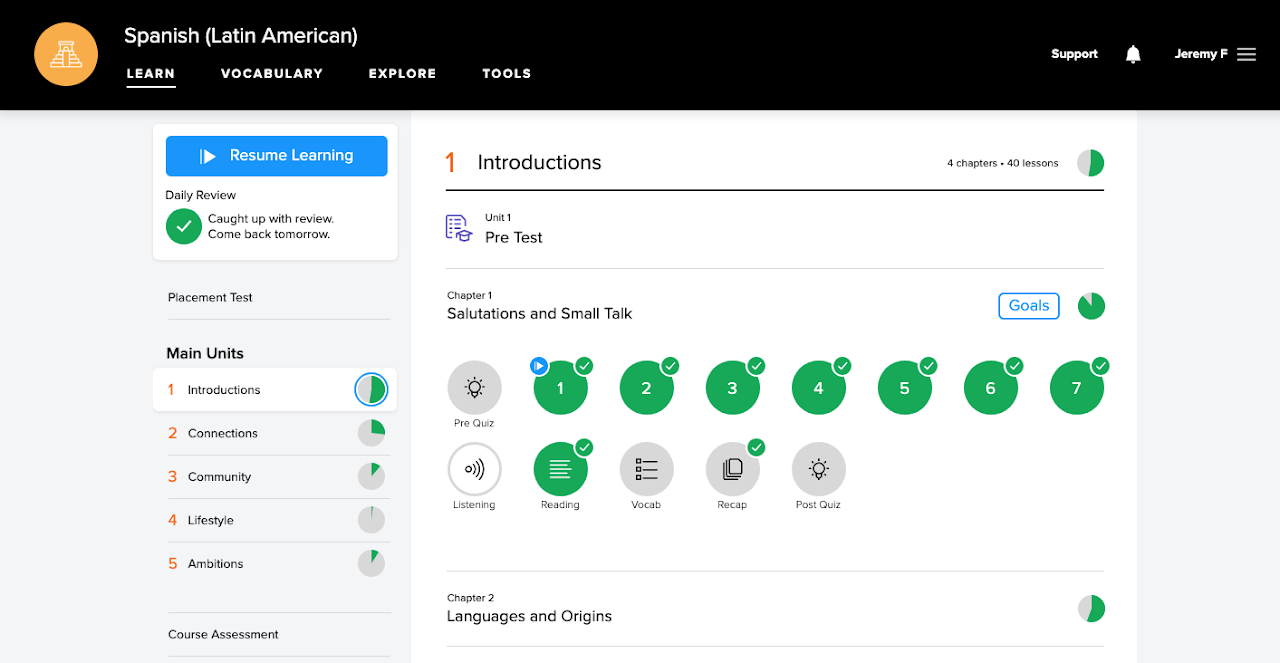Open the Course Assessment link
The image size is (1280, 663).
pyautogui.click(x=223, y=634)
